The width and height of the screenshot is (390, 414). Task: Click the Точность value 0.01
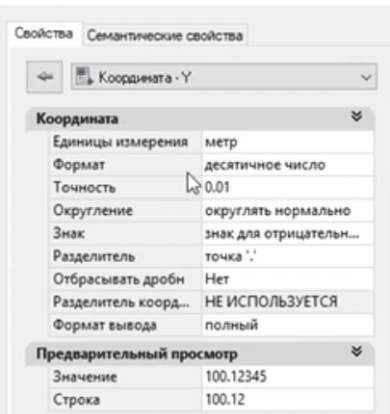tap(287, 188)
